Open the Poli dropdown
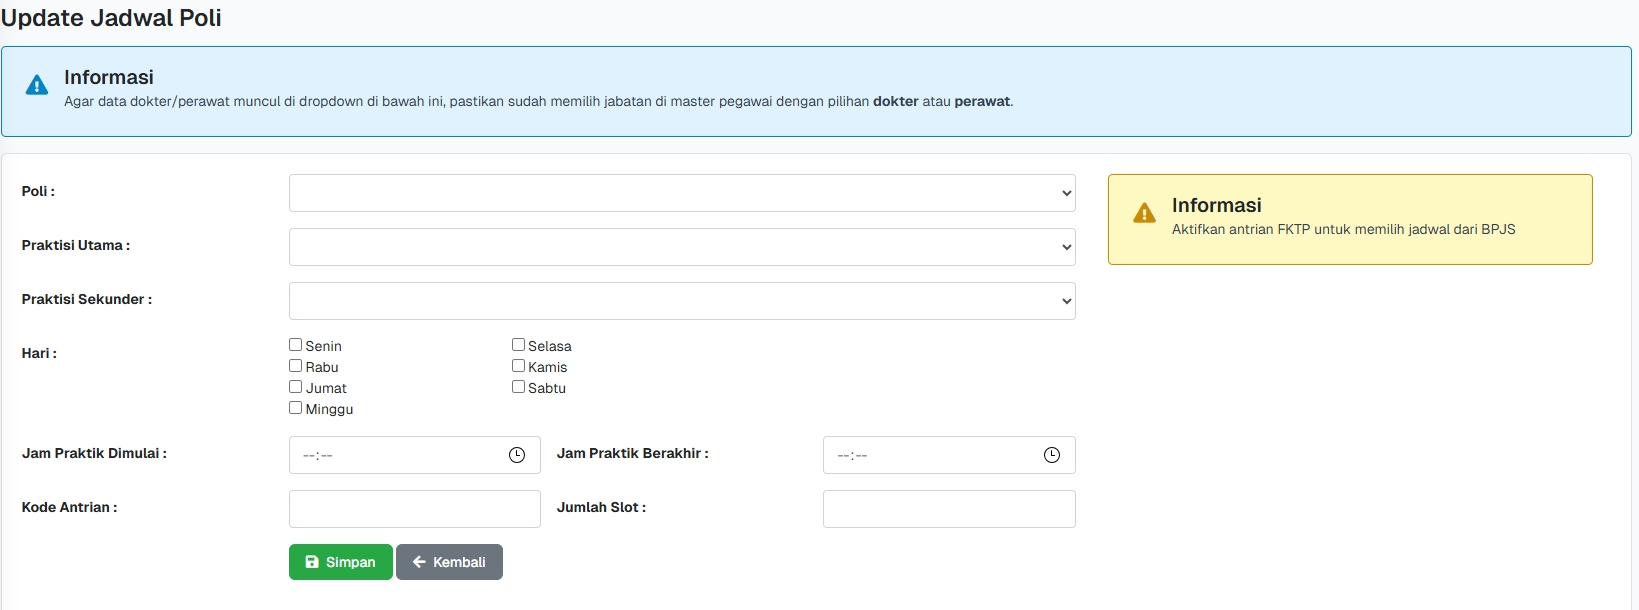1639x610 pixels. pos(681,193)
